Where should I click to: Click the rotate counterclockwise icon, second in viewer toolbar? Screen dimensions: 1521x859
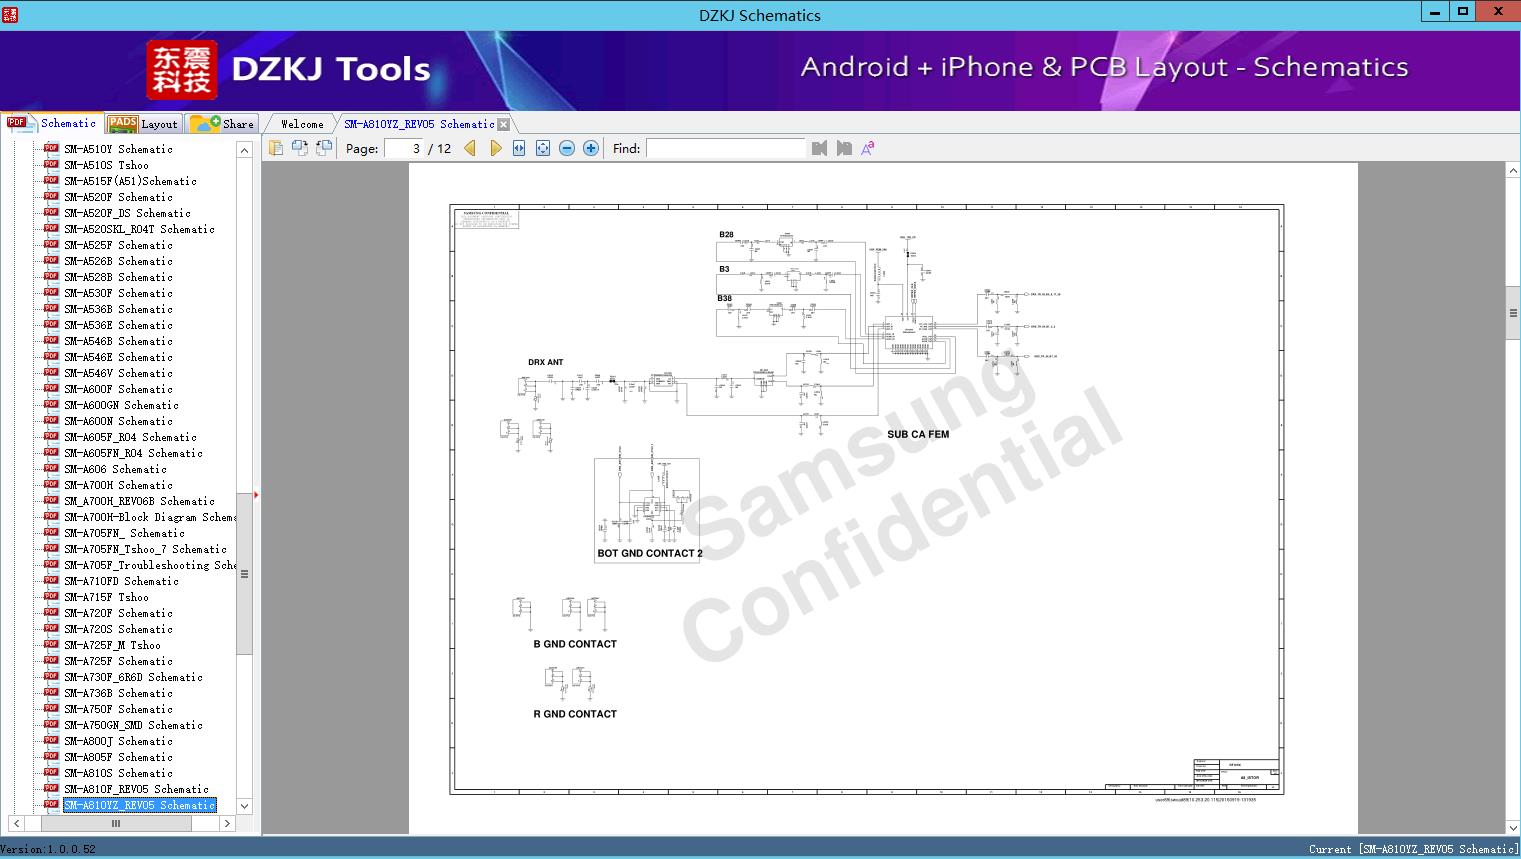[299, 148]
